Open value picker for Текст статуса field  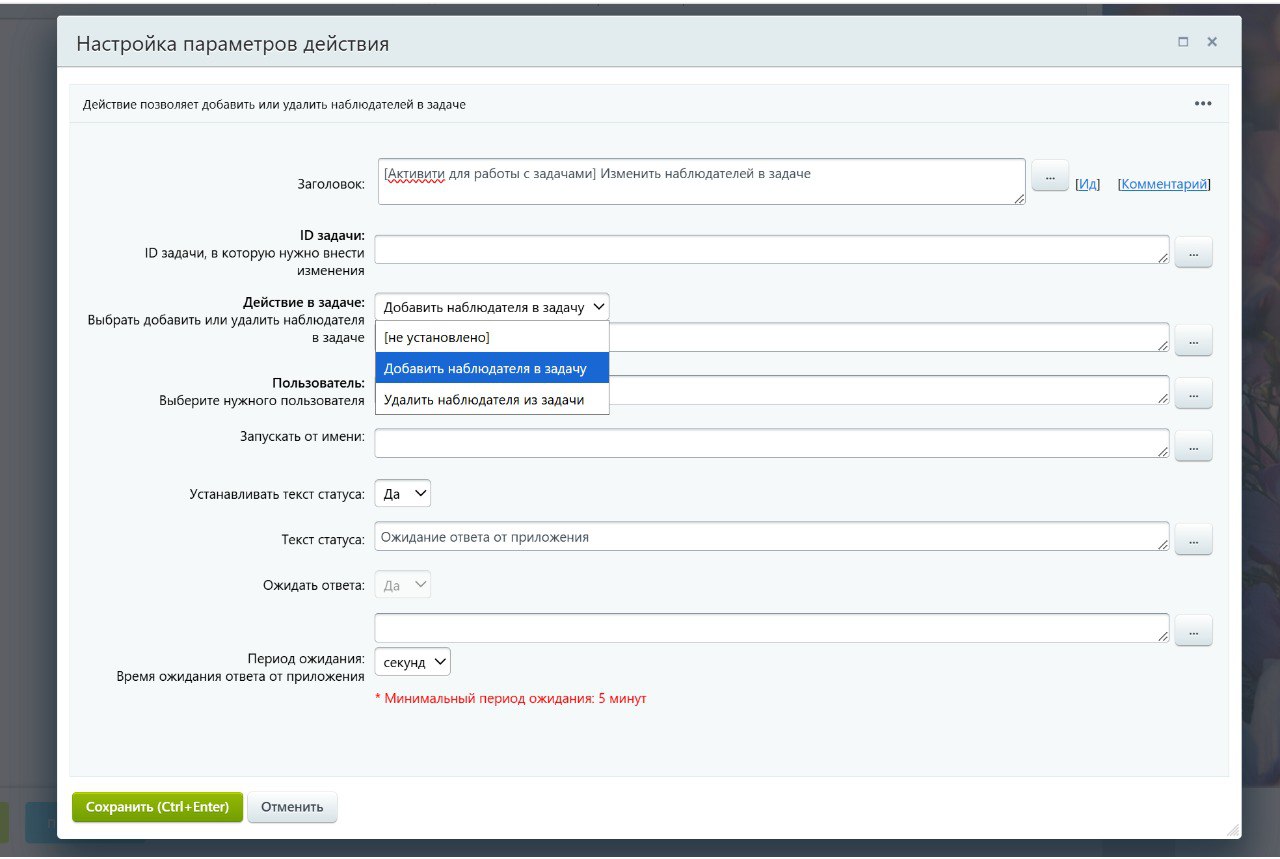(x=1193, y=540)
